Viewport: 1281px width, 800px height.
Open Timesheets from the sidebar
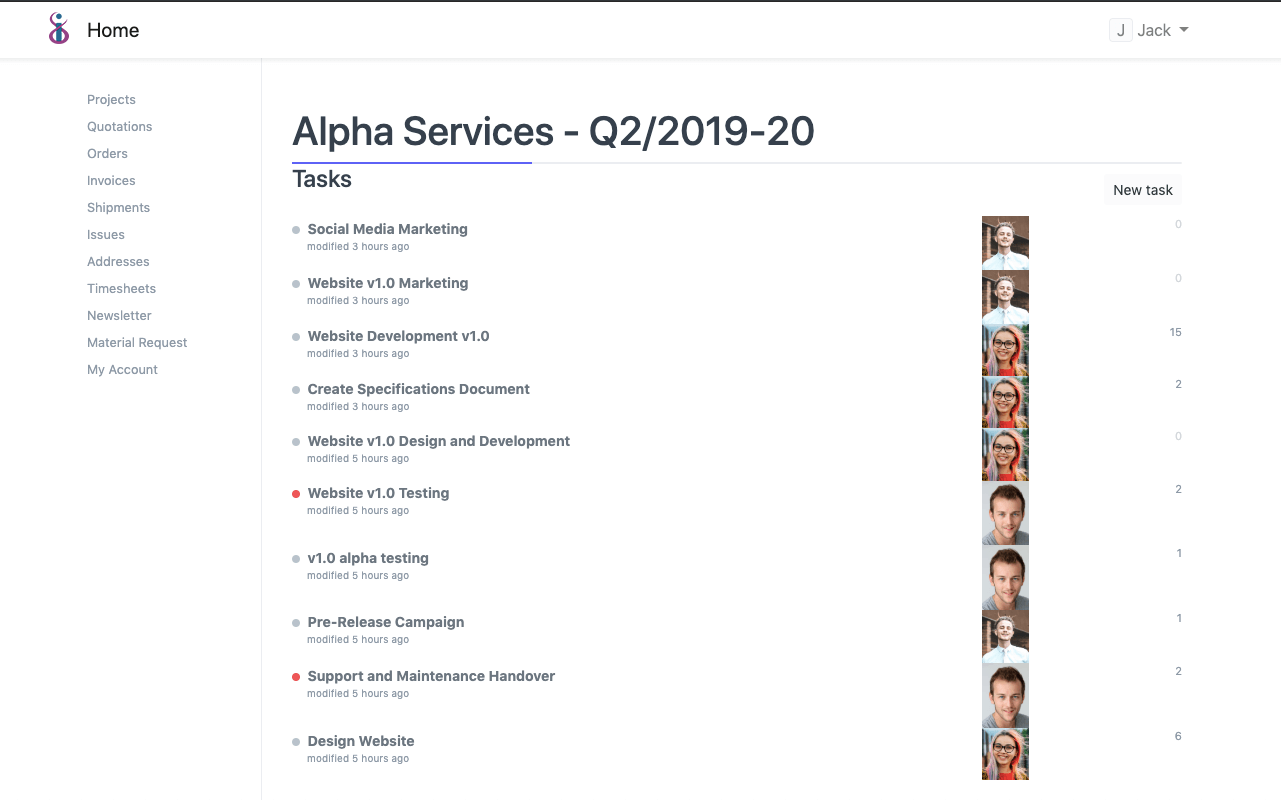point(121,288)
